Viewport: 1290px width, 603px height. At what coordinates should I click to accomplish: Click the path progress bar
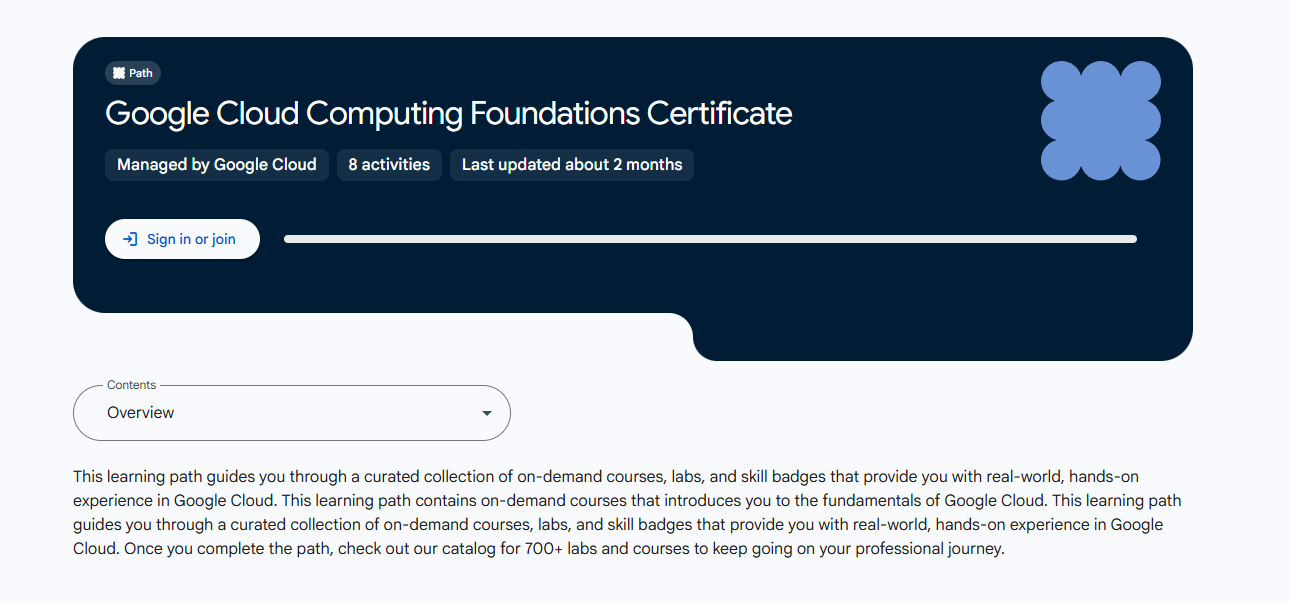(710, 239)
